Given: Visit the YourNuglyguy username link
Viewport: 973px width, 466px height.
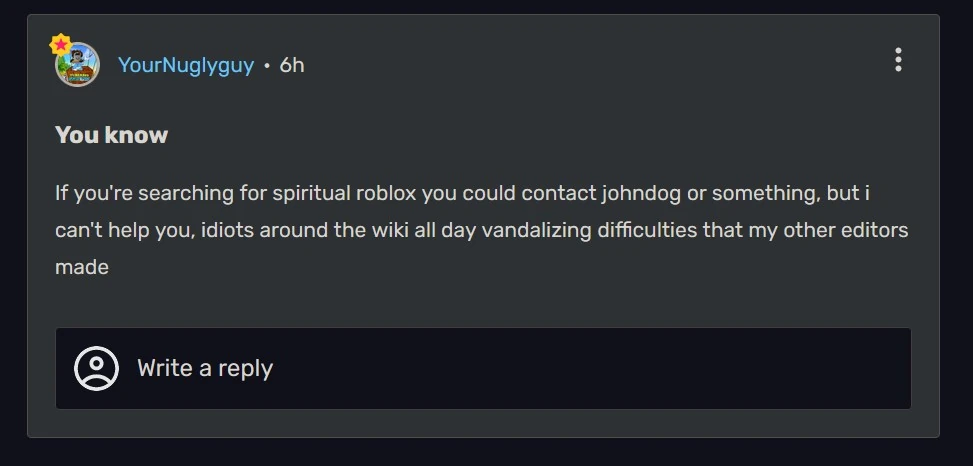Looking at the screenshot, I should tap(186, 65).
